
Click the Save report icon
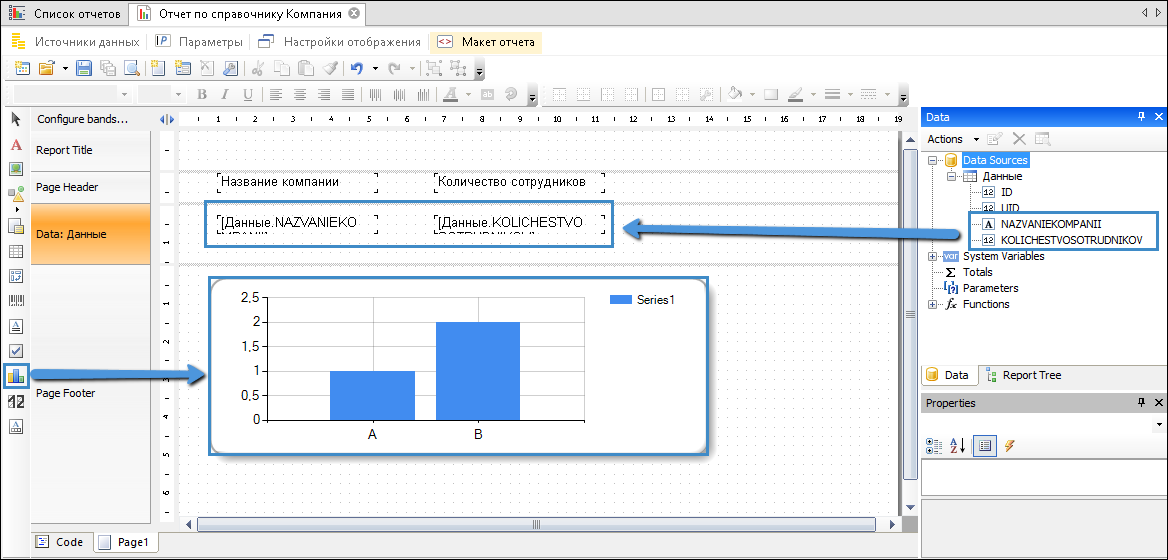84,68
